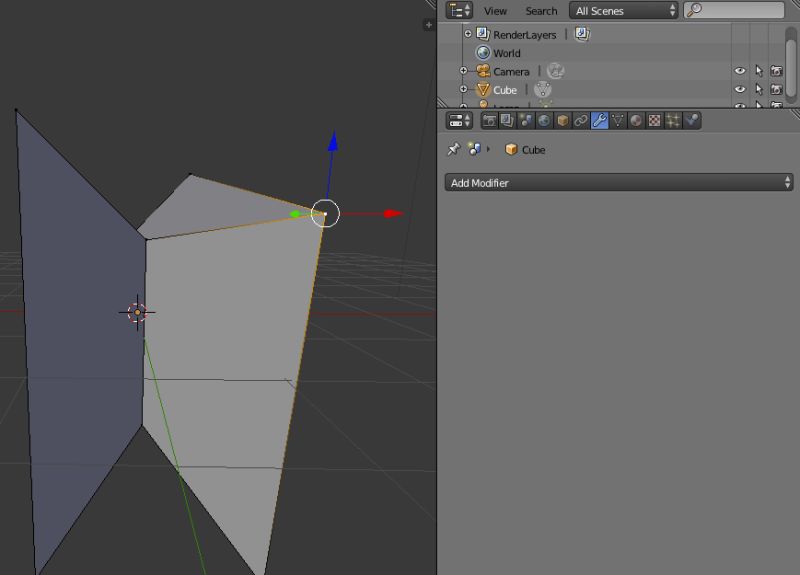Open the Particles properties tab

[x=673, y=121]
